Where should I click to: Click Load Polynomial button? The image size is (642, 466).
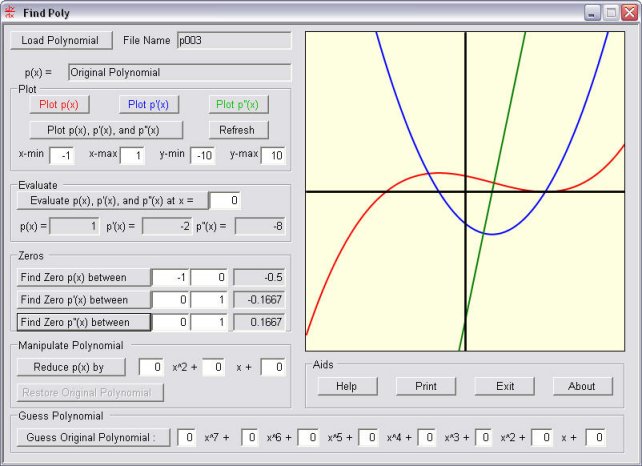(x=60, y=40)
